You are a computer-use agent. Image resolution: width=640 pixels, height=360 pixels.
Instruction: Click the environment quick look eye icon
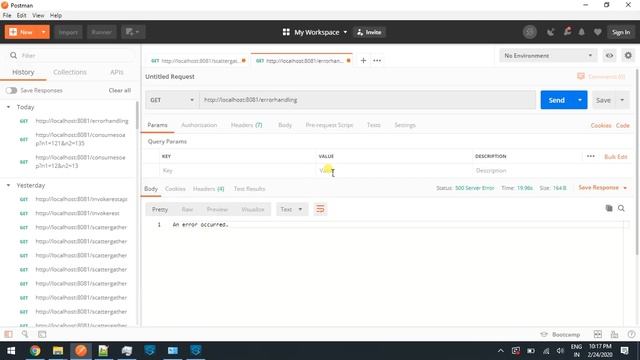[x=609, y=56]
